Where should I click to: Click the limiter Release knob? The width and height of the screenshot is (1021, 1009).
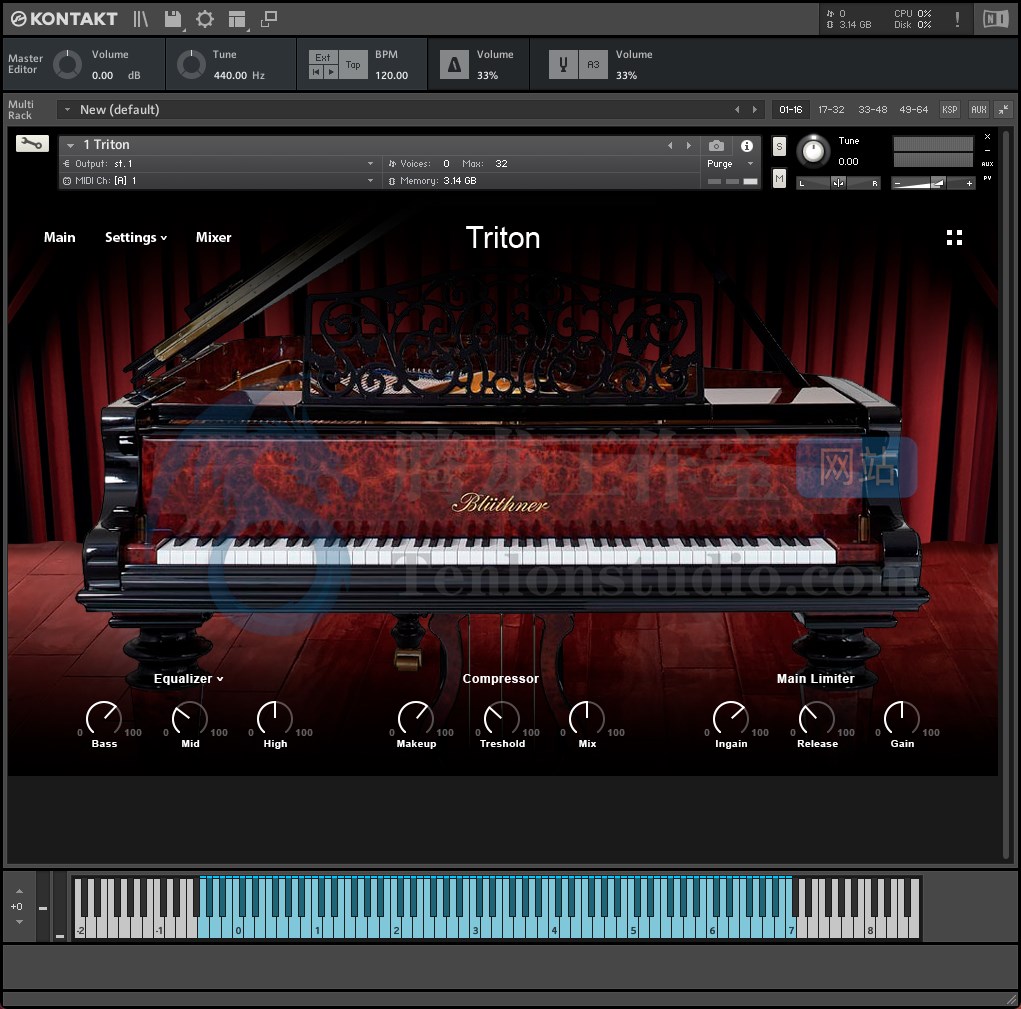[x=817, y=719]
